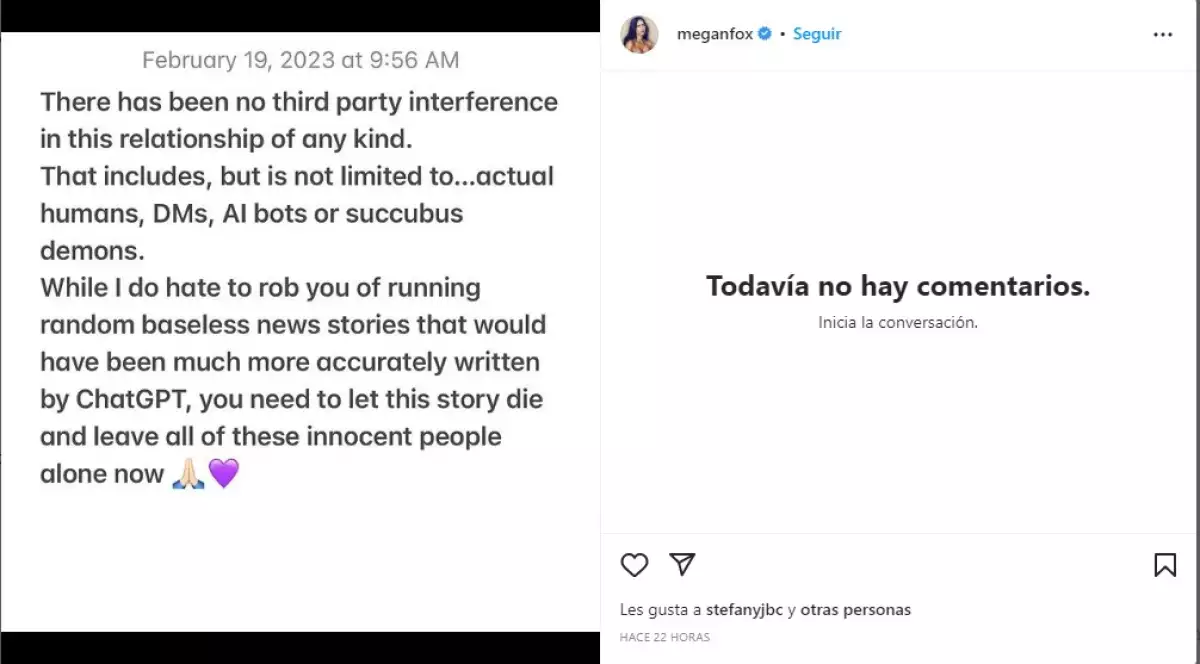Click the blue verified badge
1200x664 pixels.
[765, 34]
